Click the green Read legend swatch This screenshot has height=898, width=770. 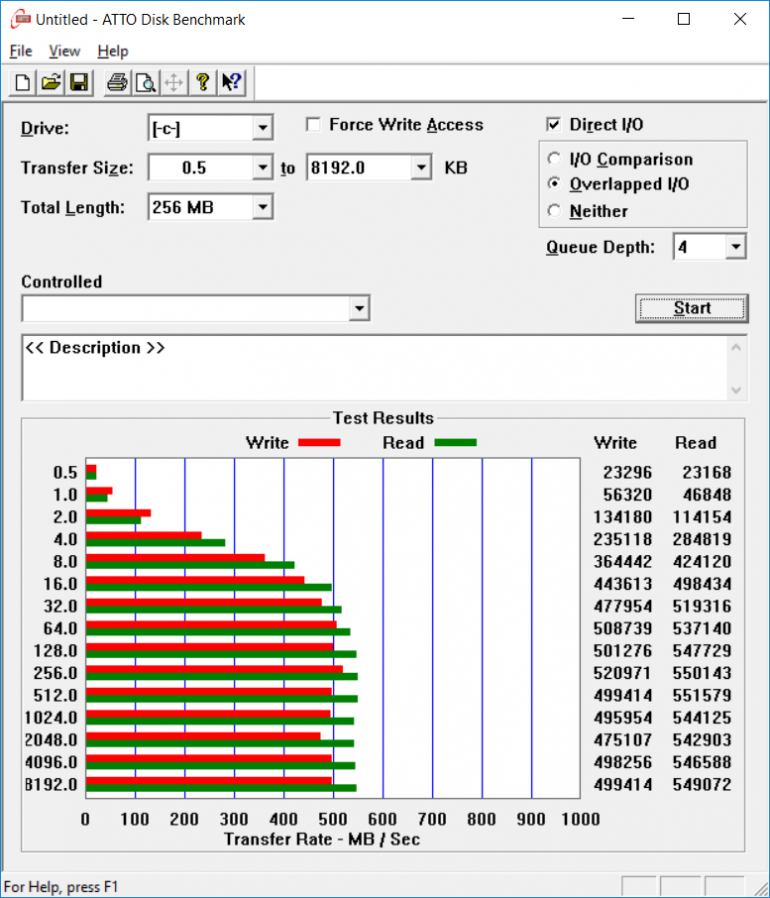(x=455, y=443)
